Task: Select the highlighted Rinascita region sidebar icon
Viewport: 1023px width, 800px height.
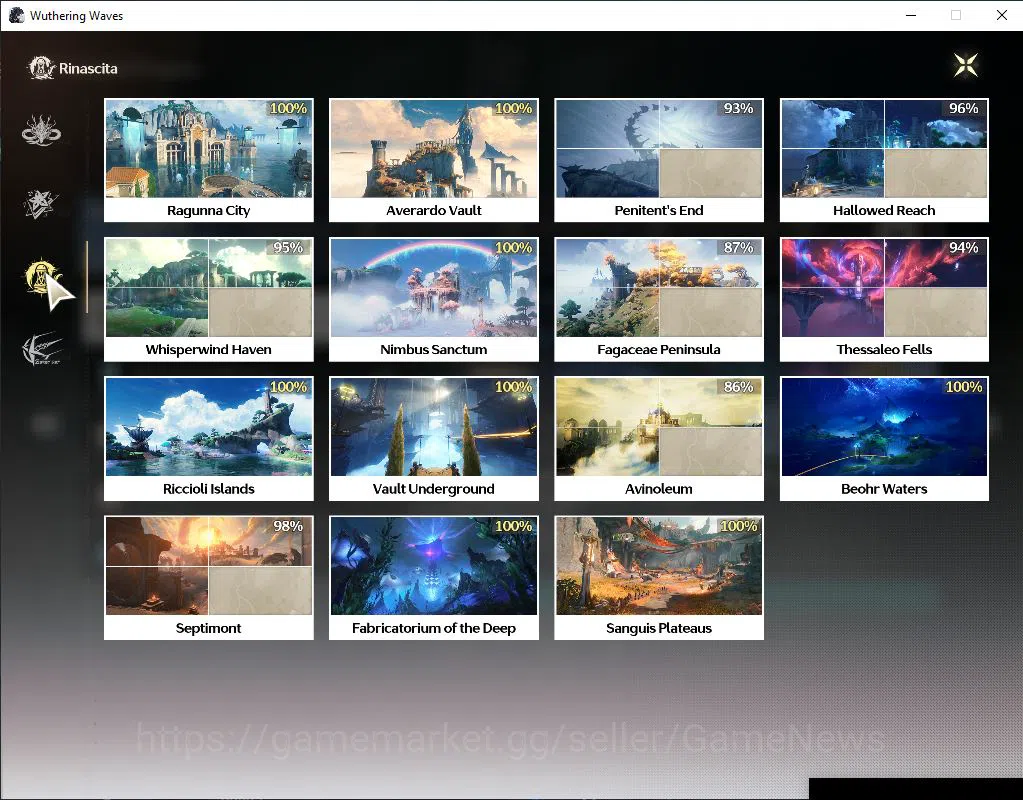Action: click(41, 277)
